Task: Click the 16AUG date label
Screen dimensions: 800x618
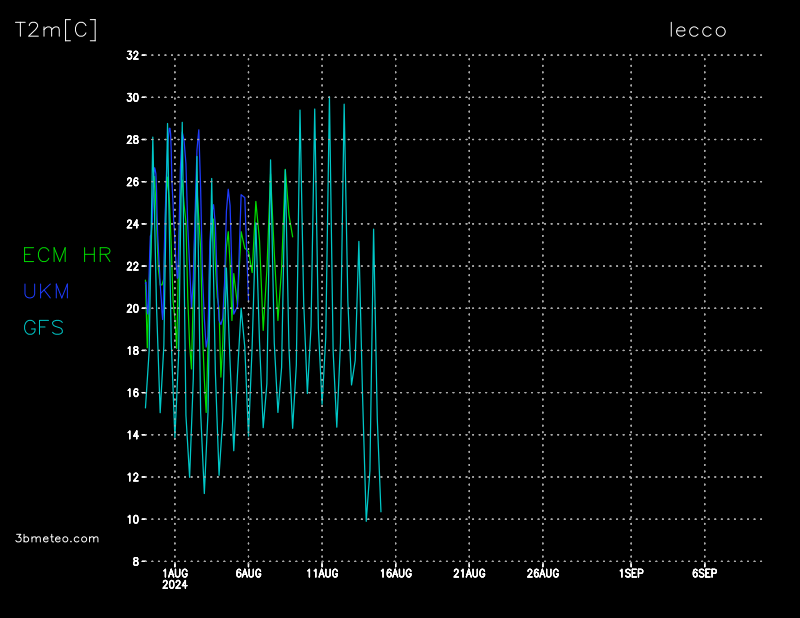Action: pyautogui.click(x=395, y=573)
